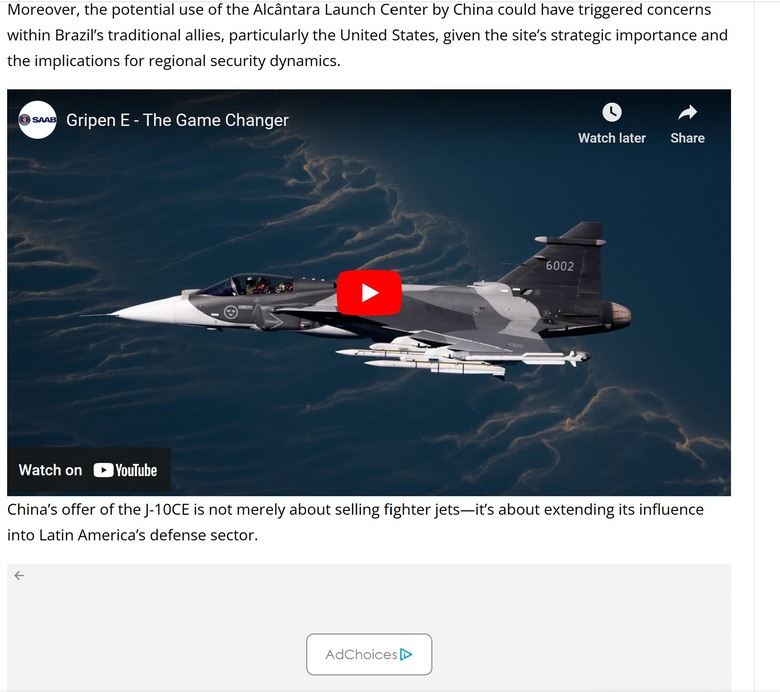Click the jet's tail number 6002
Image resolution: width=780 pixels, height=692 pixels.
pos(560,266)
